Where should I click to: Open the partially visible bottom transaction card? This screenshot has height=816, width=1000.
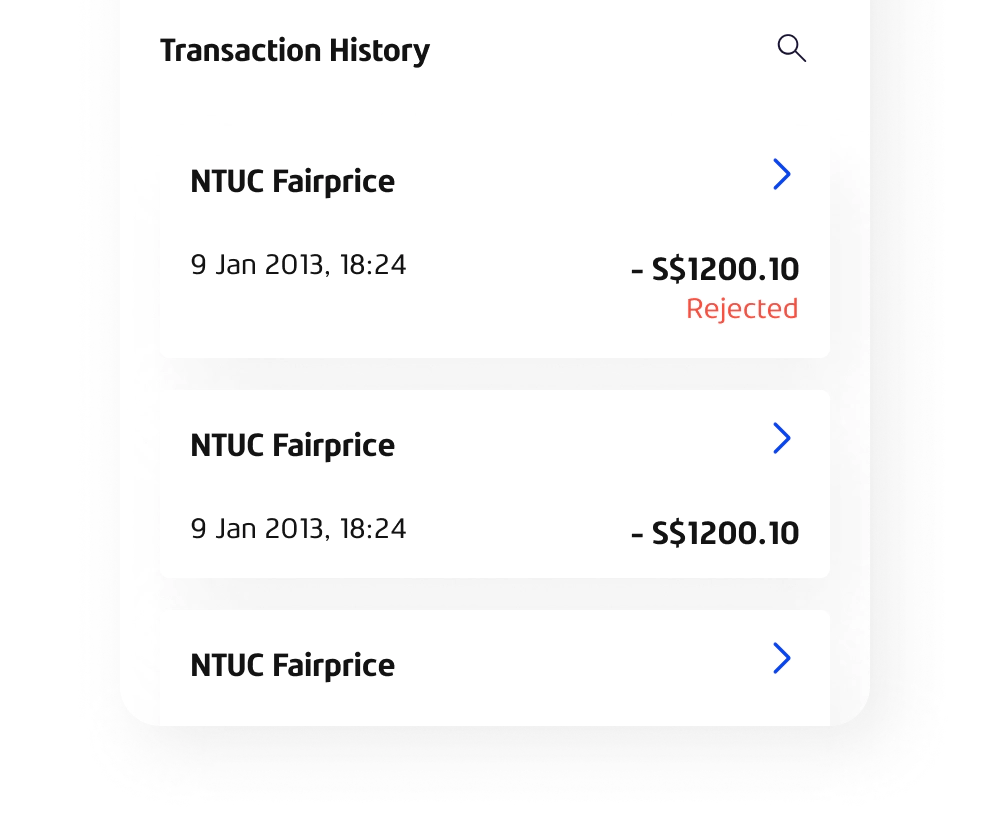coord(495,668)
